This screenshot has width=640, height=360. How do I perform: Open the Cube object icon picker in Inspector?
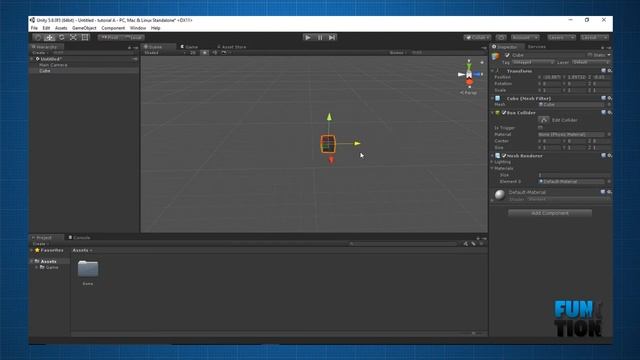tap(496, 56)
